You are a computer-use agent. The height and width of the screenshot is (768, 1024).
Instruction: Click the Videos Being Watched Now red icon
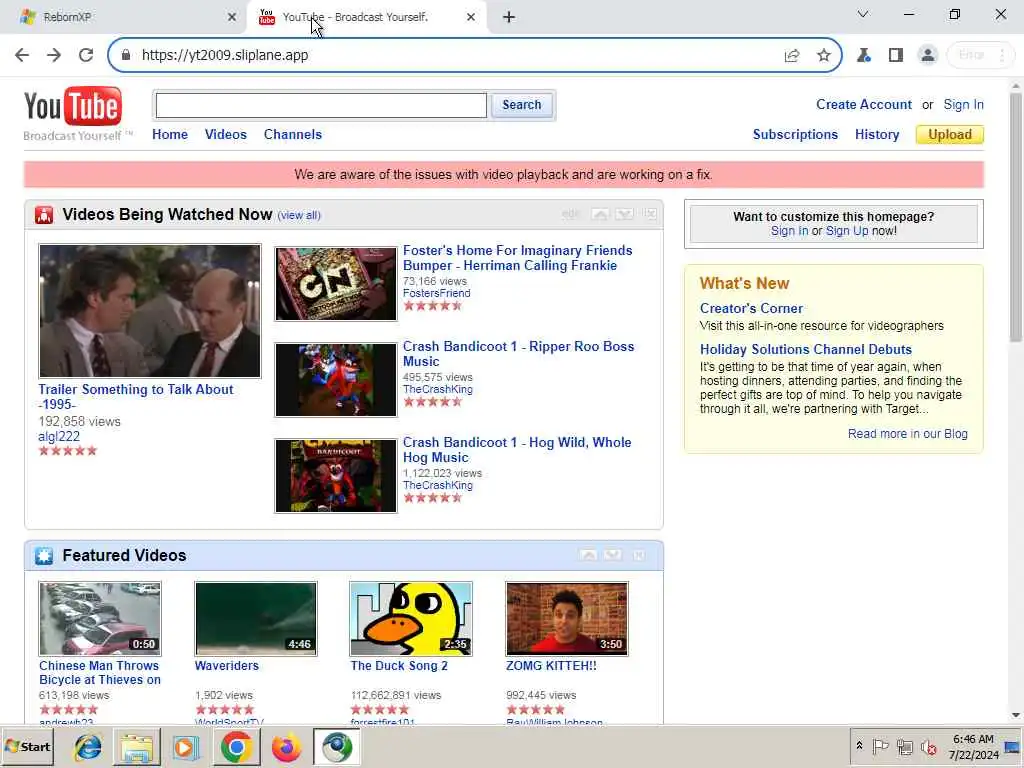(44, 215)
